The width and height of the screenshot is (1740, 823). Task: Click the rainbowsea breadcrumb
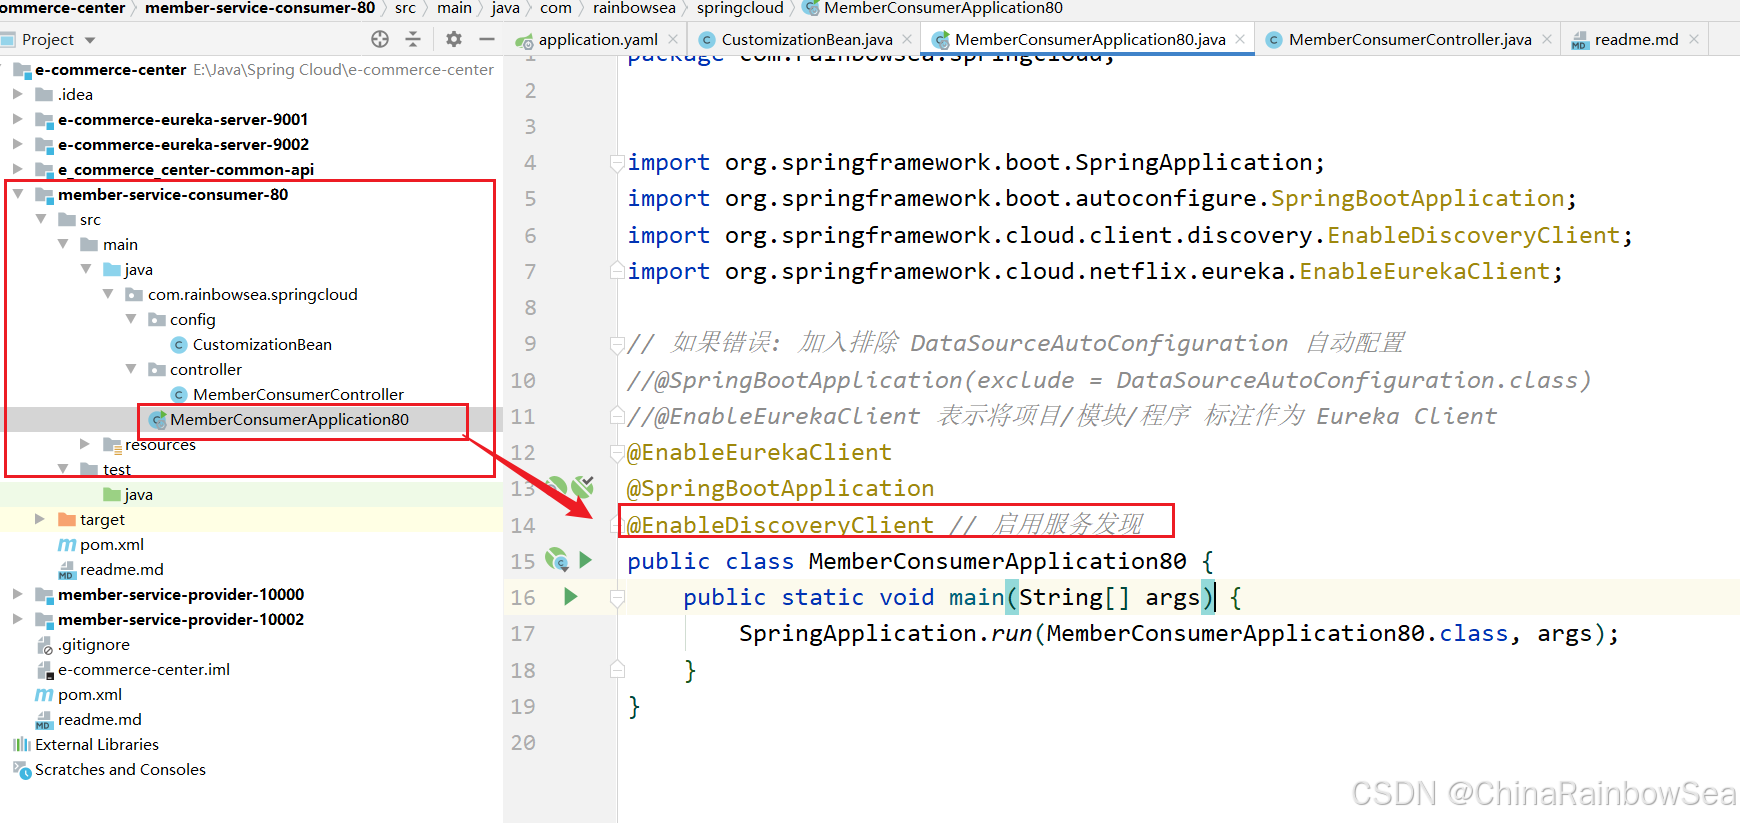(x=634, y=8)
